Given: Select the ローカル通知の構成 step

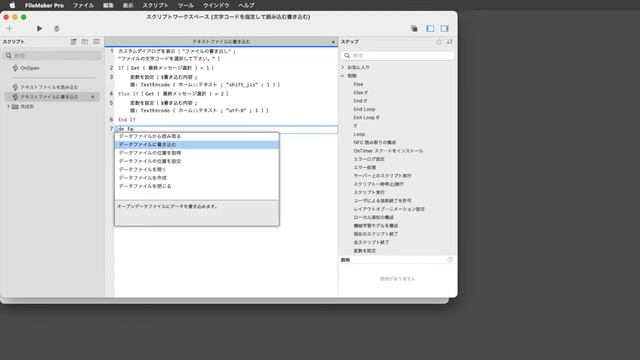Looking at the screenshot, I should [373, 218].
